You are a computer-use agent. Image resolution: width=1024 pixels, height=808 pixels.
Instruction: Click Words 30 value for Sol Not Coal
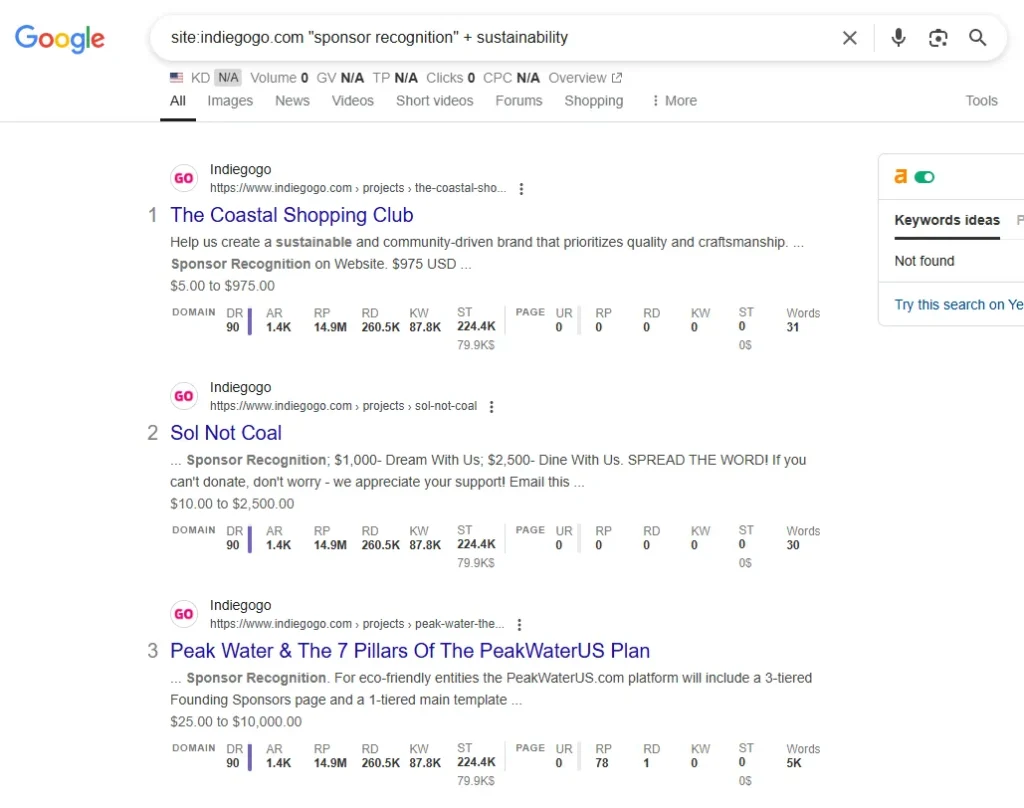point(792,545)
